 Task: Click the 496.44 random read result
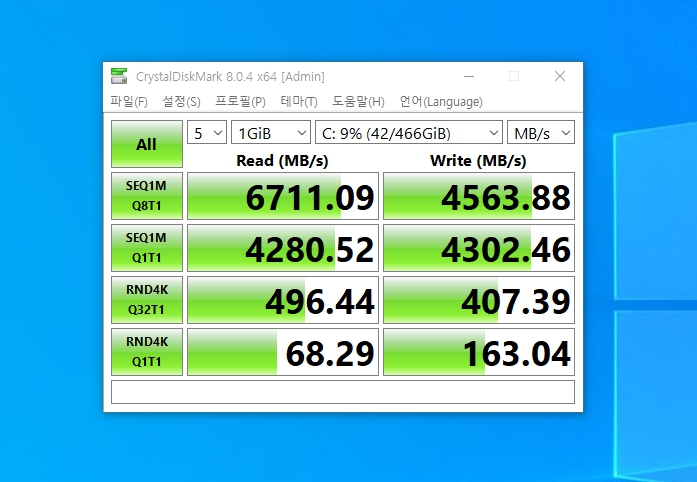pyautogui.click(x=283, y=300)
